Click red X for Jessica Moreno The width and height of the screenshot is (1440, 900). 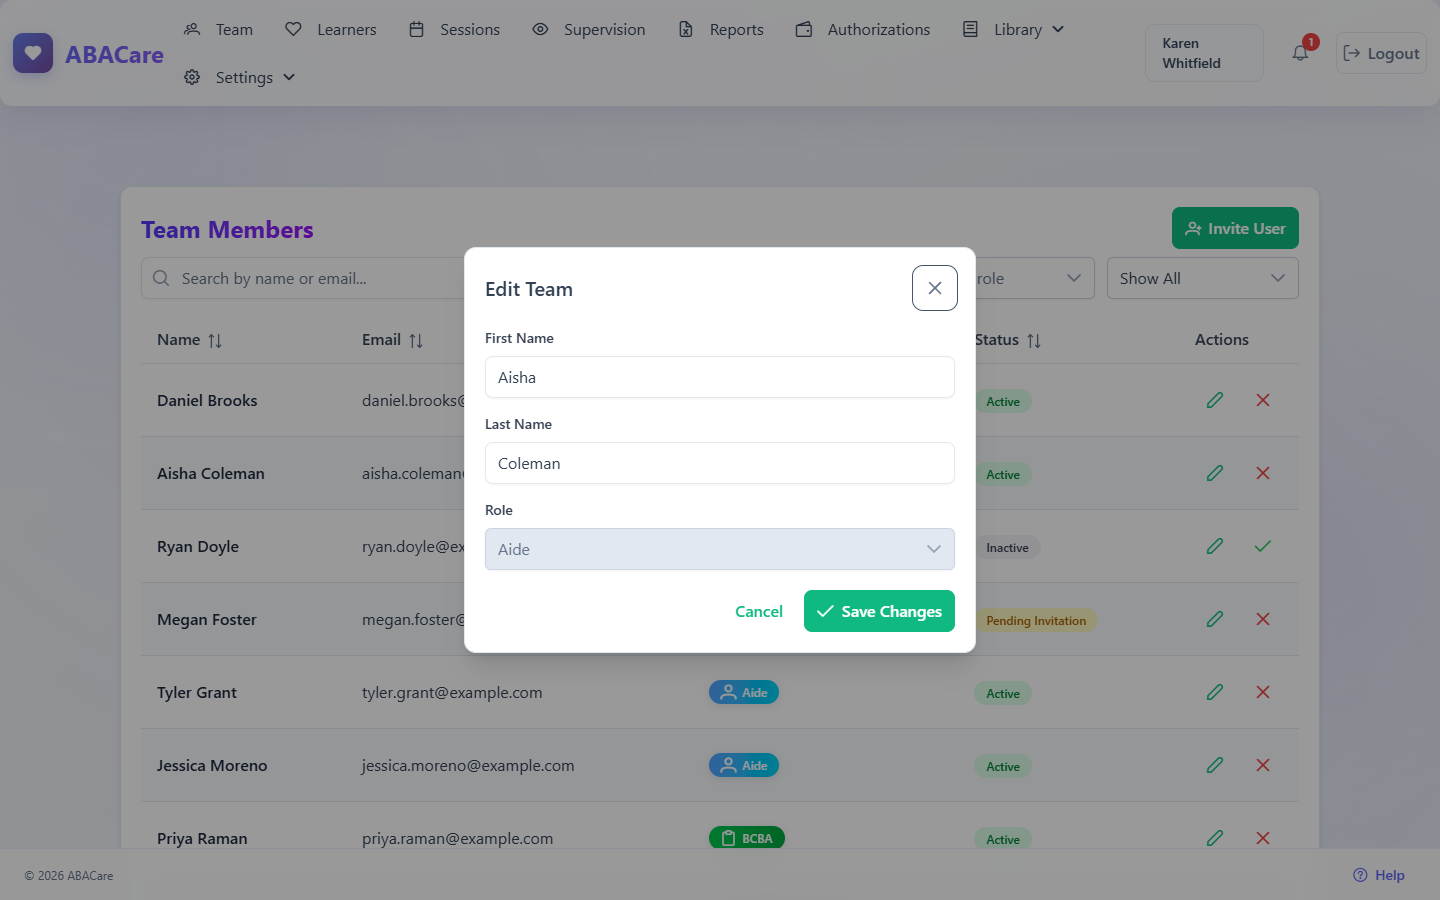tap(1263, 765)
